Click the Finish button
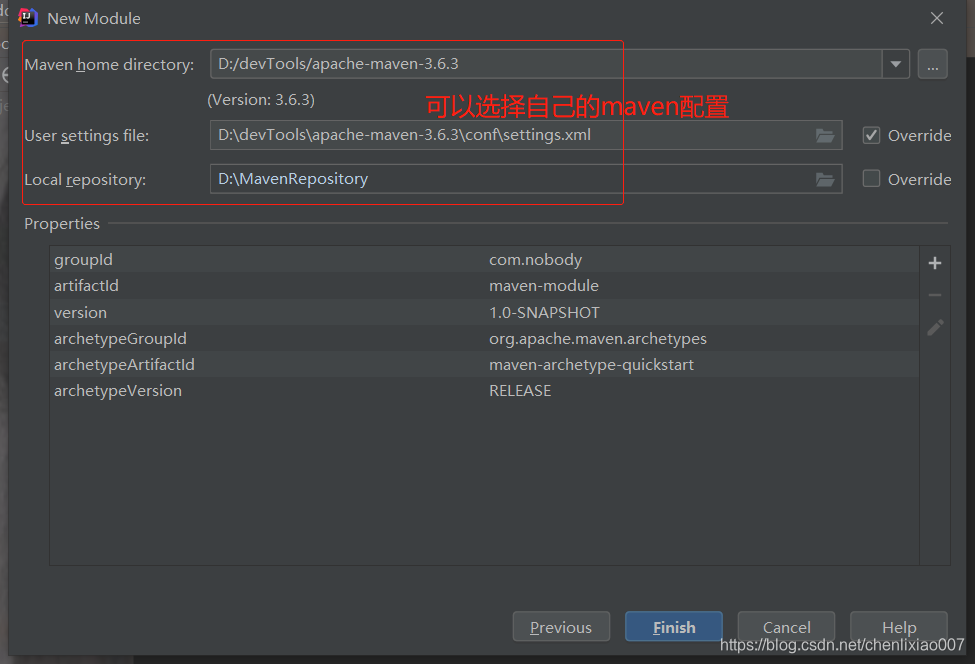 pos(674,627)
